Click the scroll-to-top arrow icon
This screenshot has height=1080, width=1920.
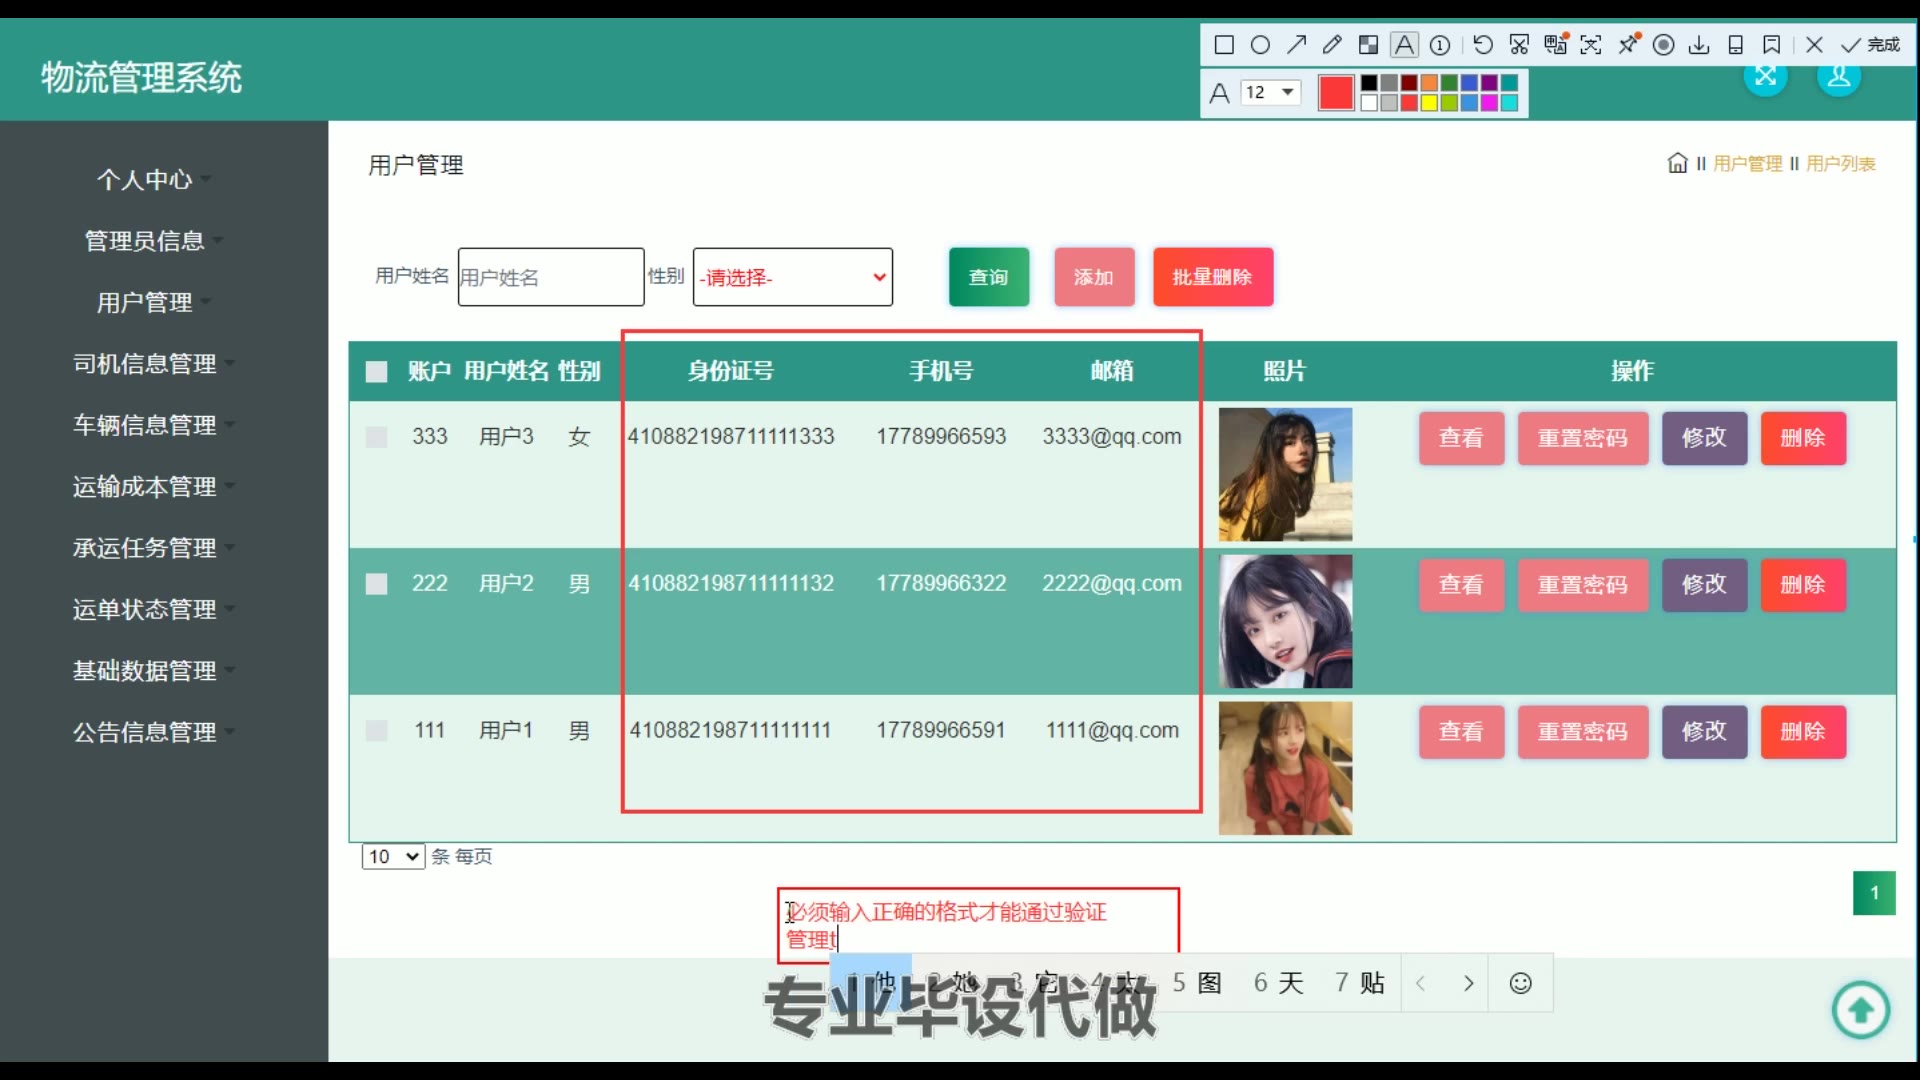pyautogui.click(x=1860, y=1011)
